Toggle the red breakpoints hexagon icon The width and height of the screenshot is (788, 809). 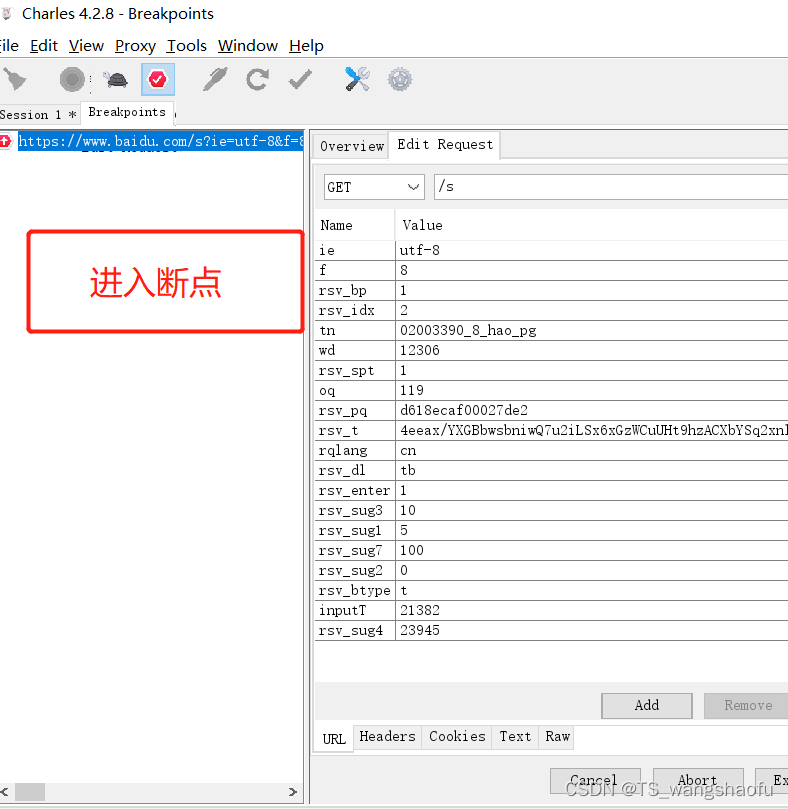click(x=158, y=79)
